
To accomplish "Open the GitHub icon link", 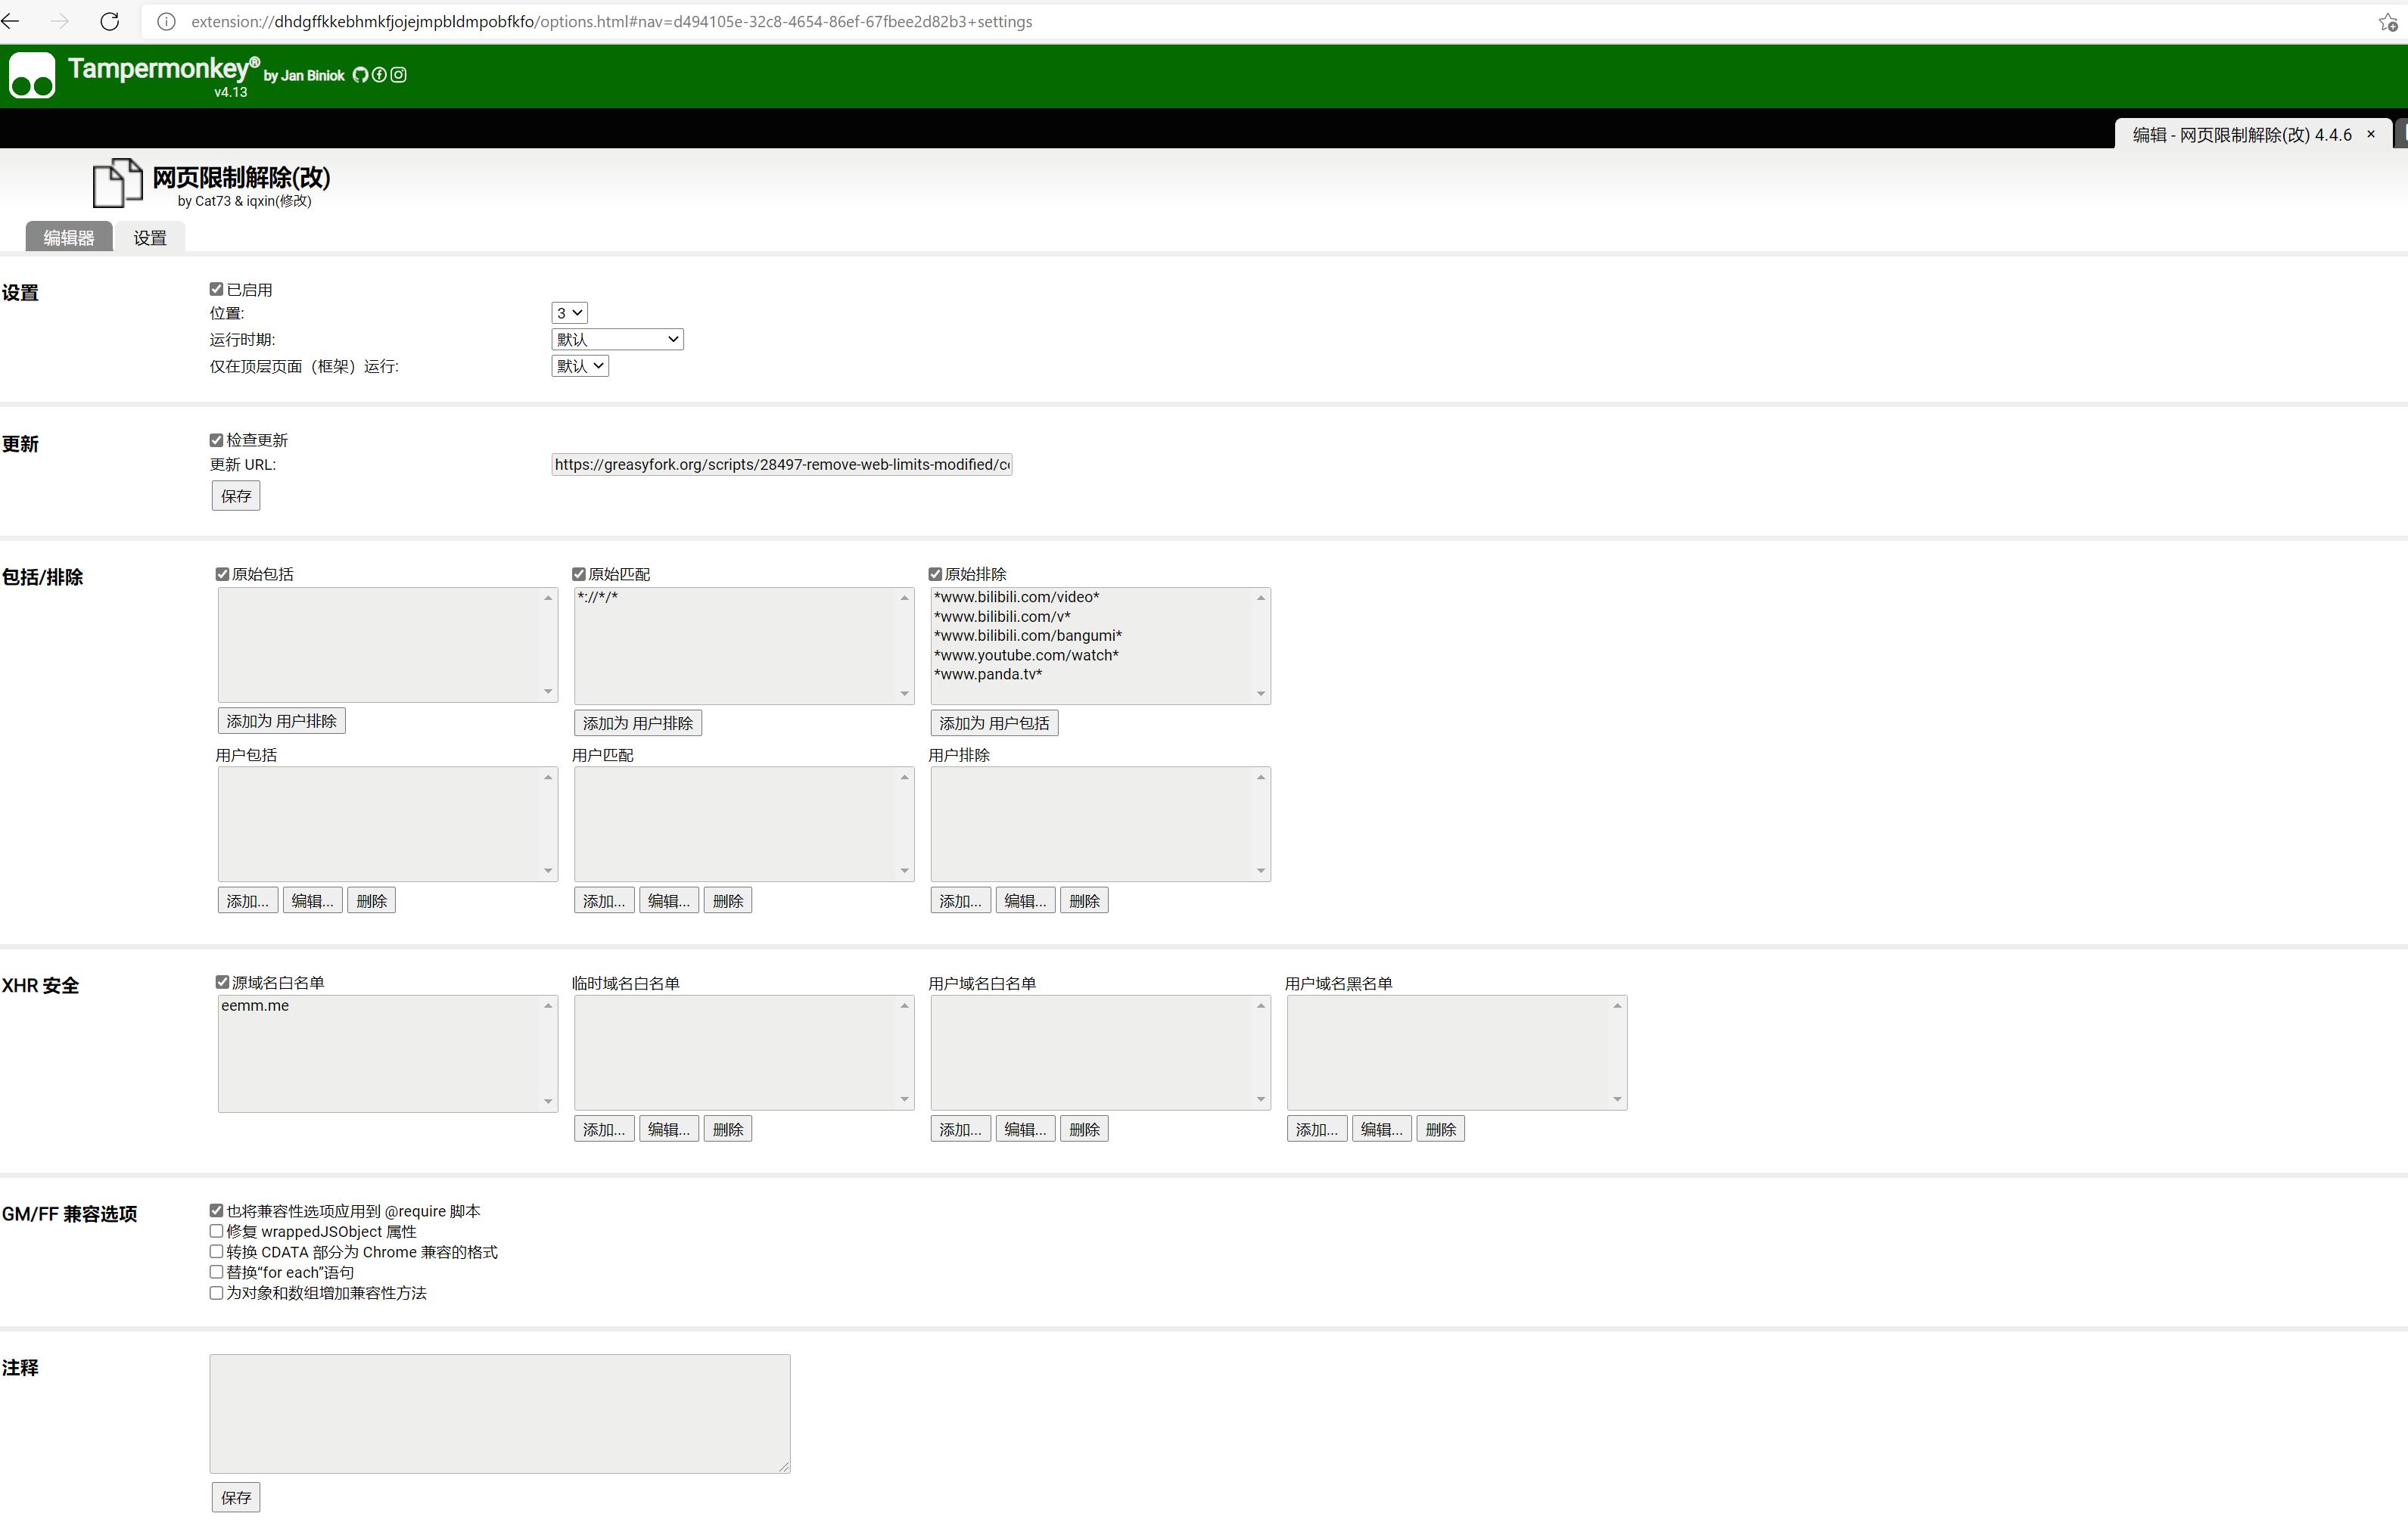I will point(360,75).
